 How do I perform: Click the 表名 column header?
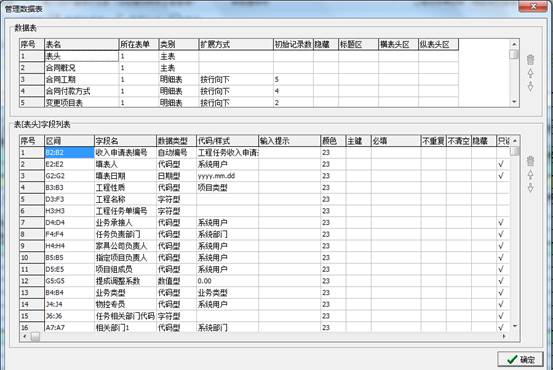[81, 44]
